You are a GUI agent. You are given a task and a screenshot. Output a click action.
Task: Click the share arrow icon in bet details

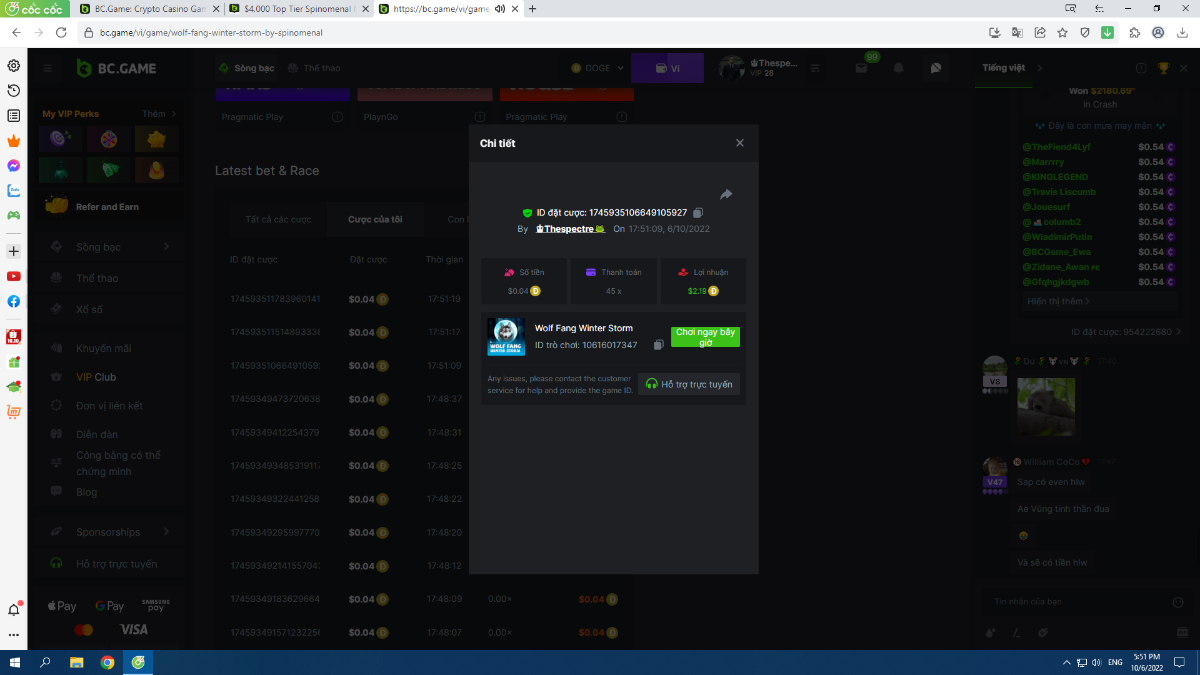click(x=726, y=194)
